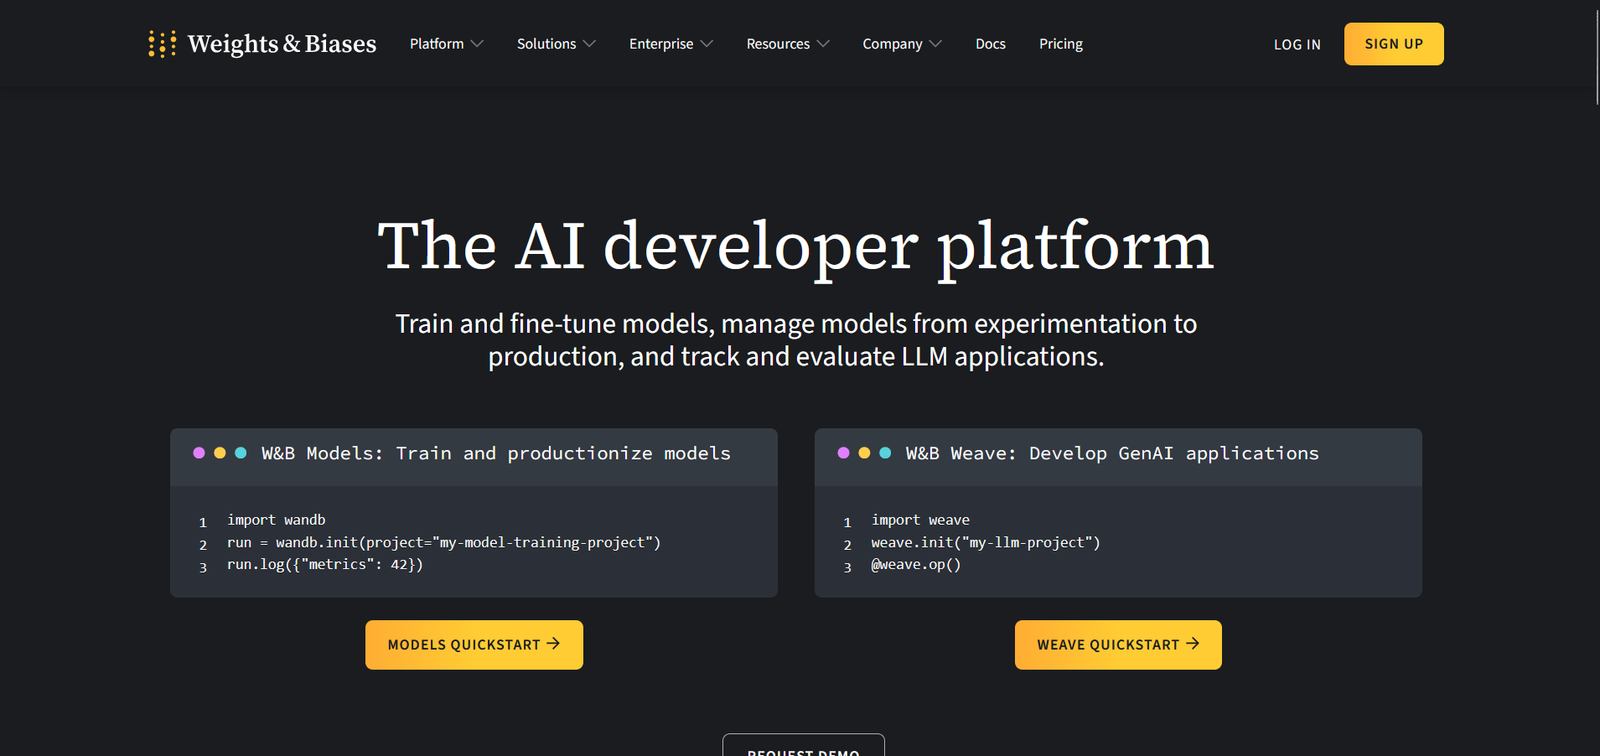Click the Weights & Biases wordmark text

[x=282, y=44]
